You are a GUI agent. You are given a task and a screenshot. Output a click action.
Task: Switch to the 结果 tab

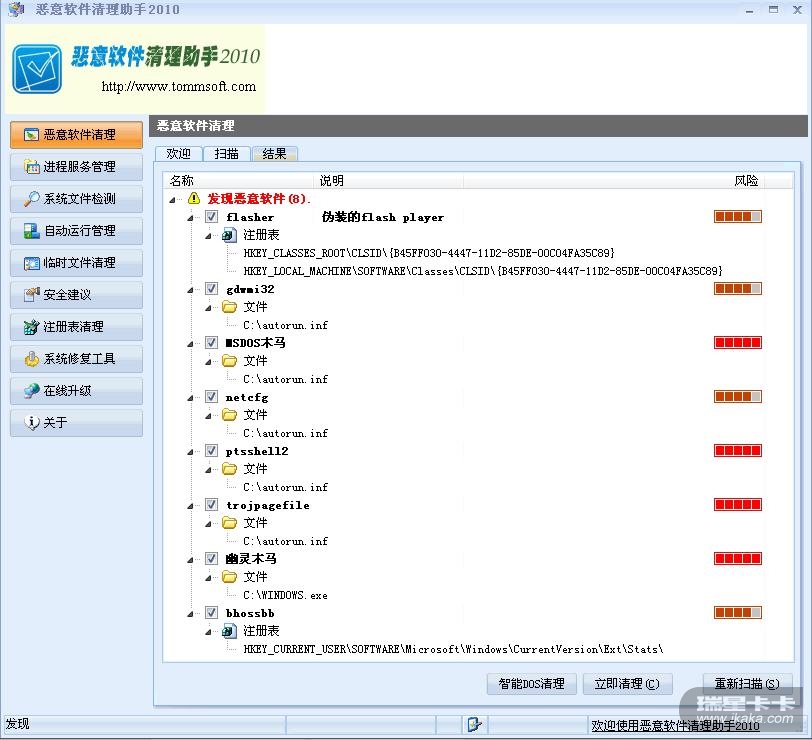click(274, 154)
